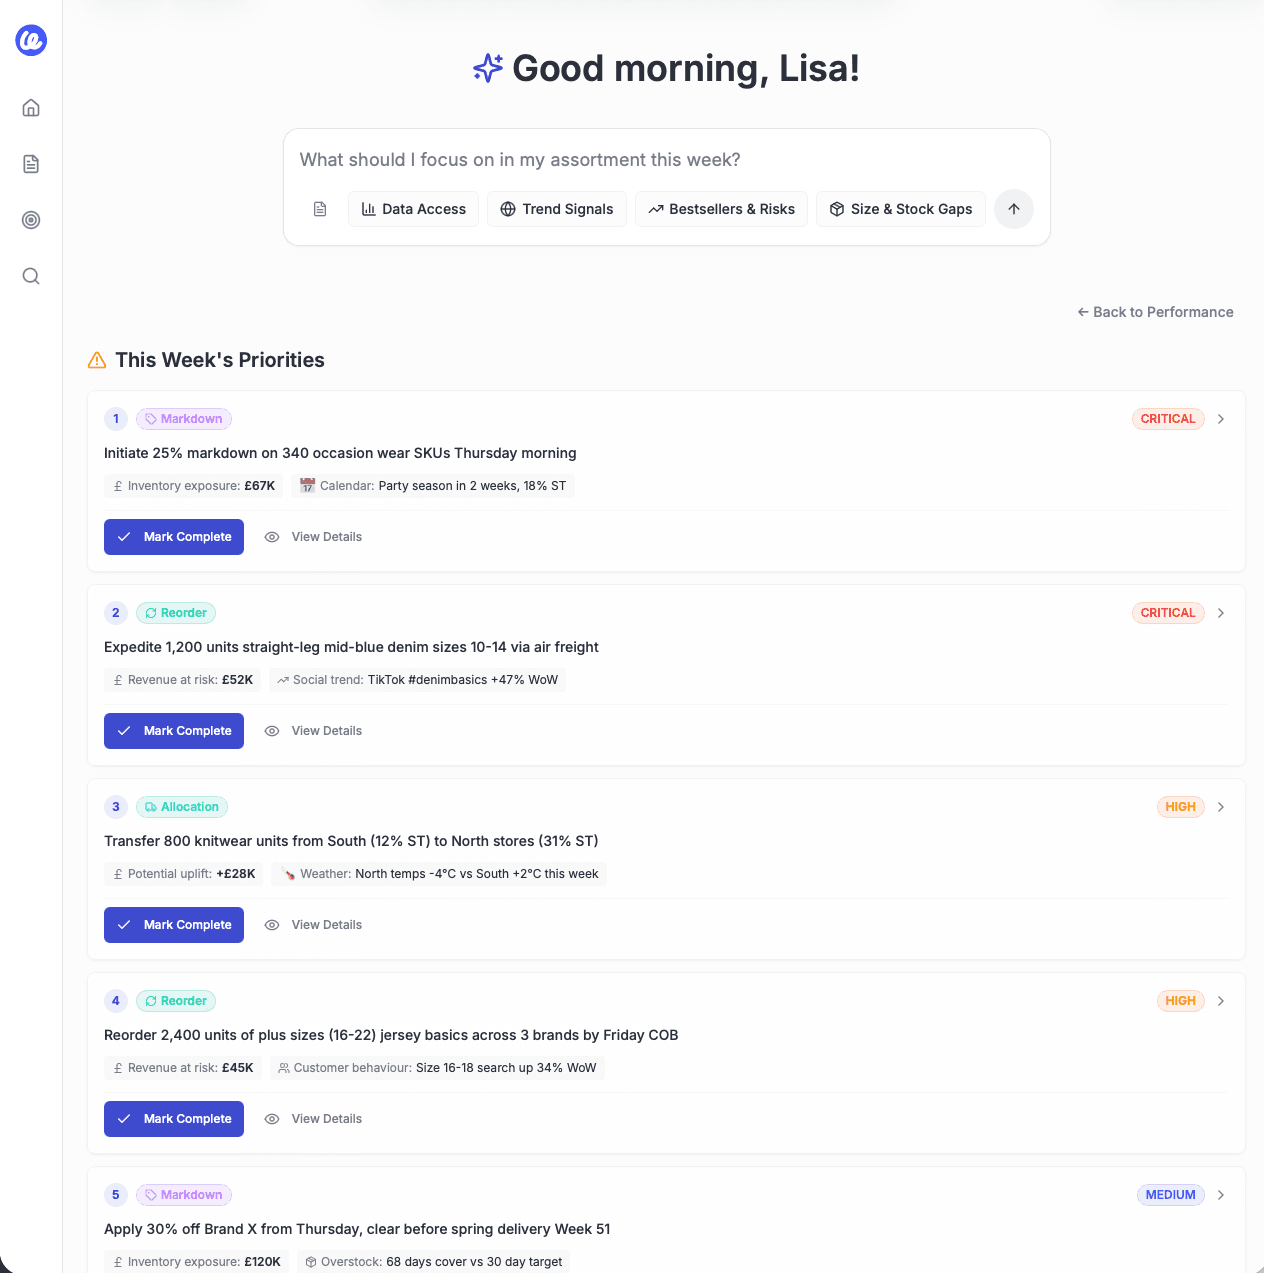Select the target/goals icon in the sidebar
The height and width of the screenshot is (1273, 1264).
click(x=31, y=220)
